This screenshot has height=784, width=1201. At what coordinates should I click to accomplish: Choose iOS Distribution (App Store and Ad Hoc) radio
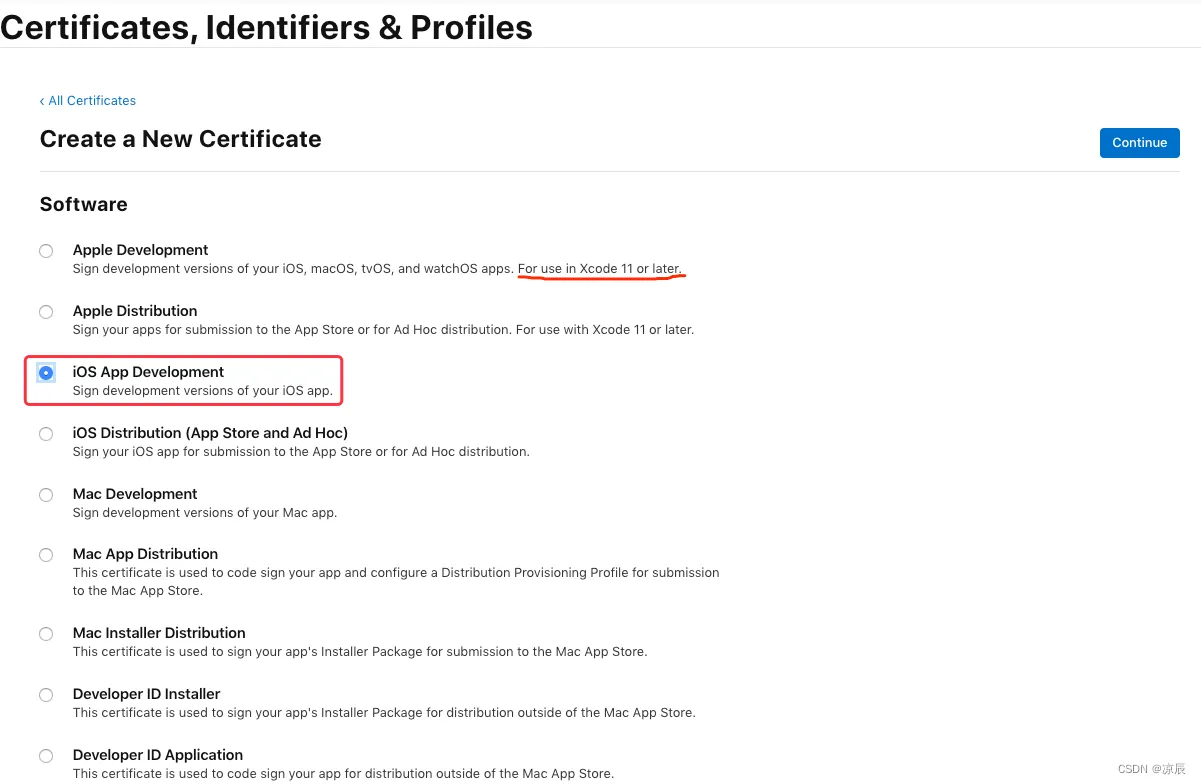pos(46,434)
